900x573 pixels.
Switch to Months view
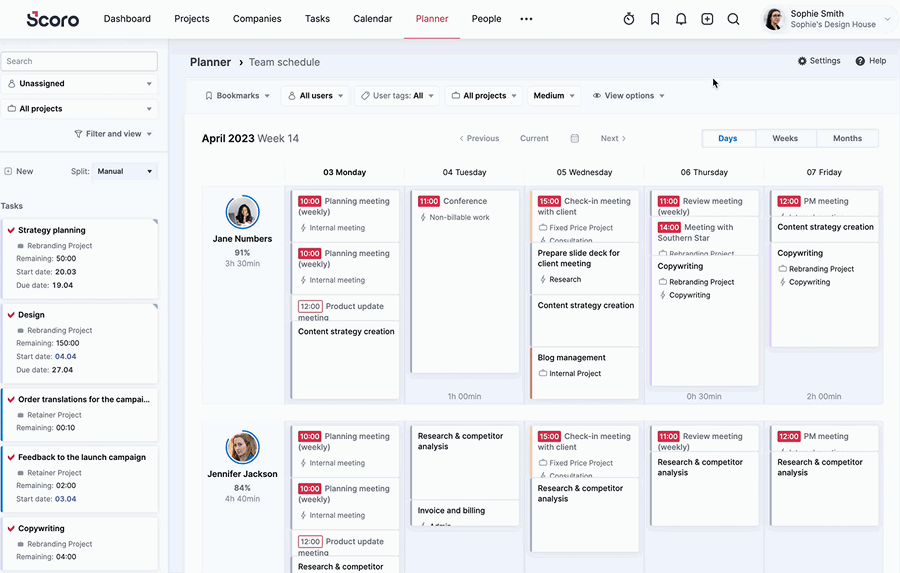[x=847, y=138]
